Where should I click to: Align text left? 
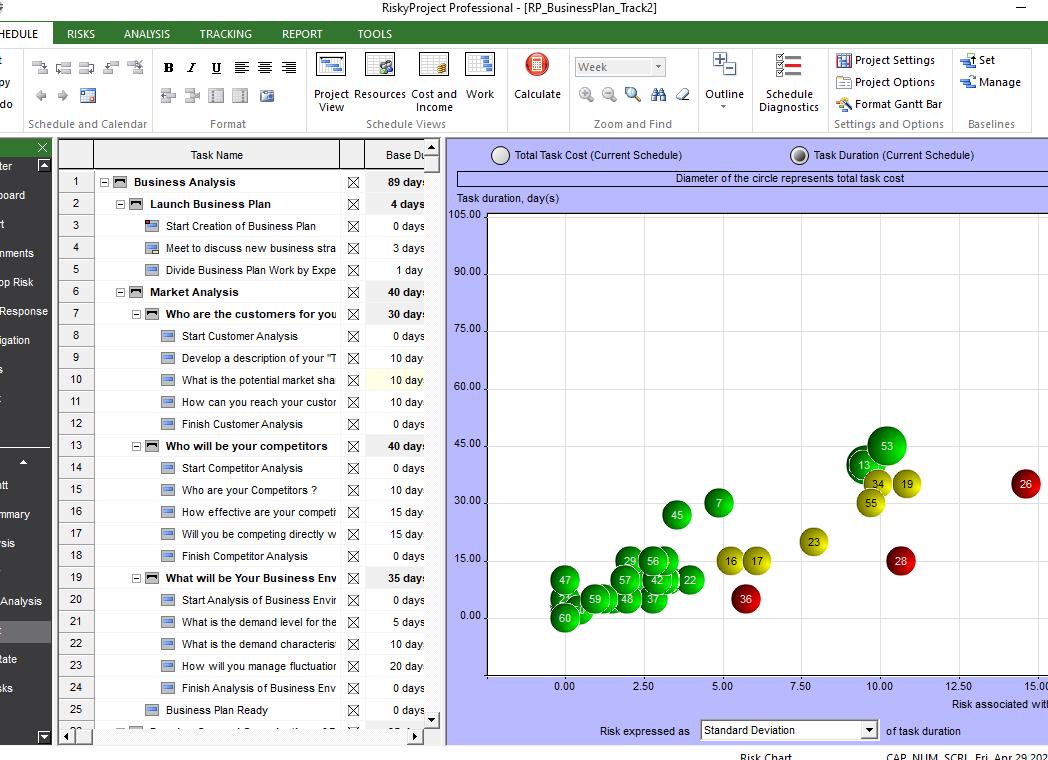[x=241, y=68]
